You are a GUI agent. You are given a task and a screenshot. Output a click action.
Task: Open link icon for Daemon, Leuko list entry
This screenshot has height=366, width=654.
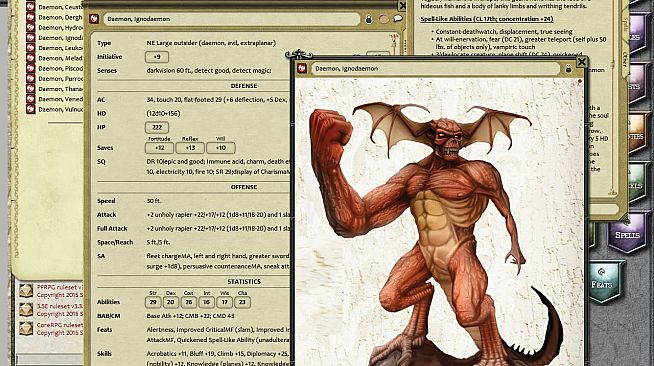(30, 48)
